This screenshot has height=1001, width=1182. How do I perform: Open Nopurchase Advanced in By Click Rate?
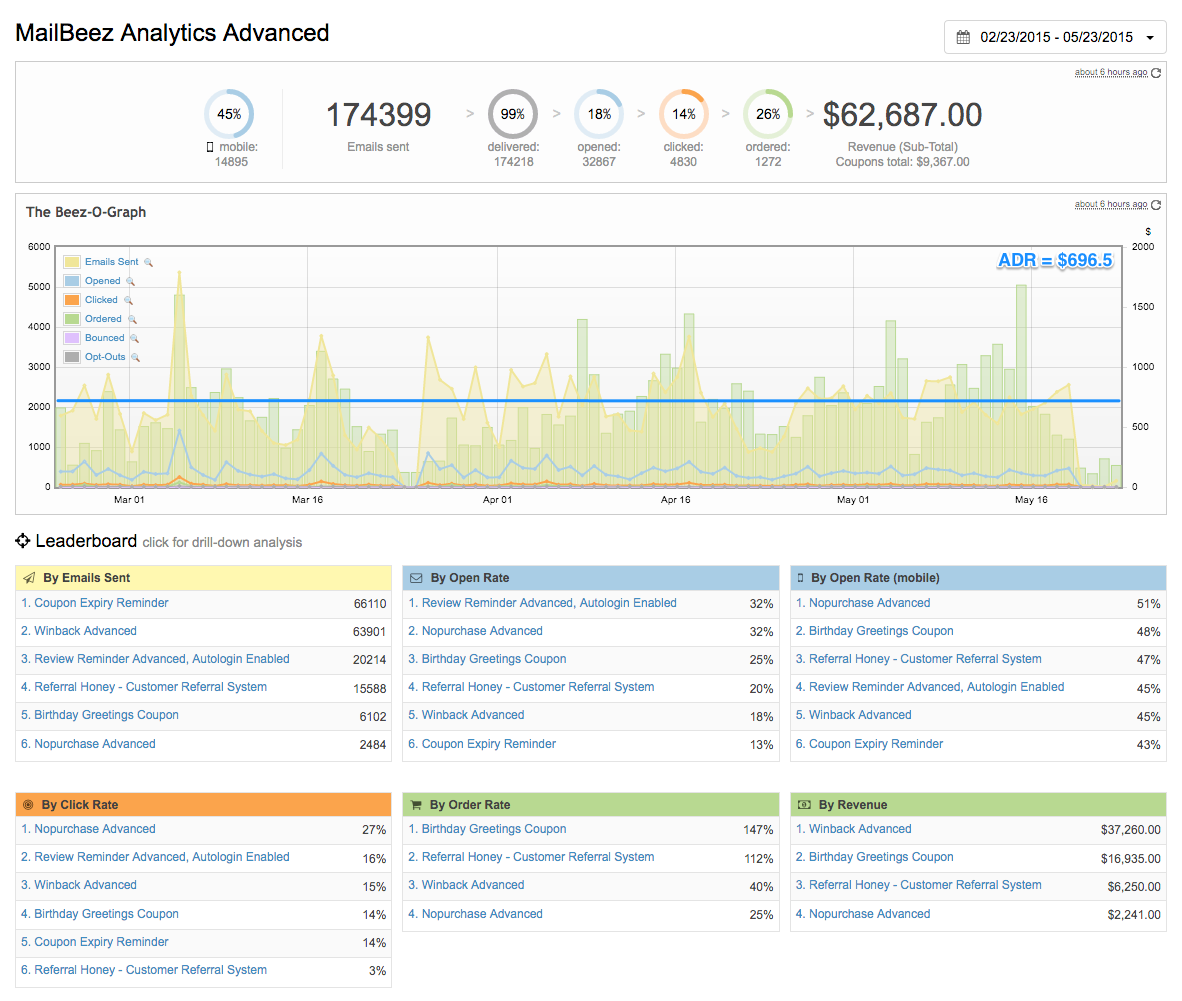pyautogui.click(x=94, y=828)
